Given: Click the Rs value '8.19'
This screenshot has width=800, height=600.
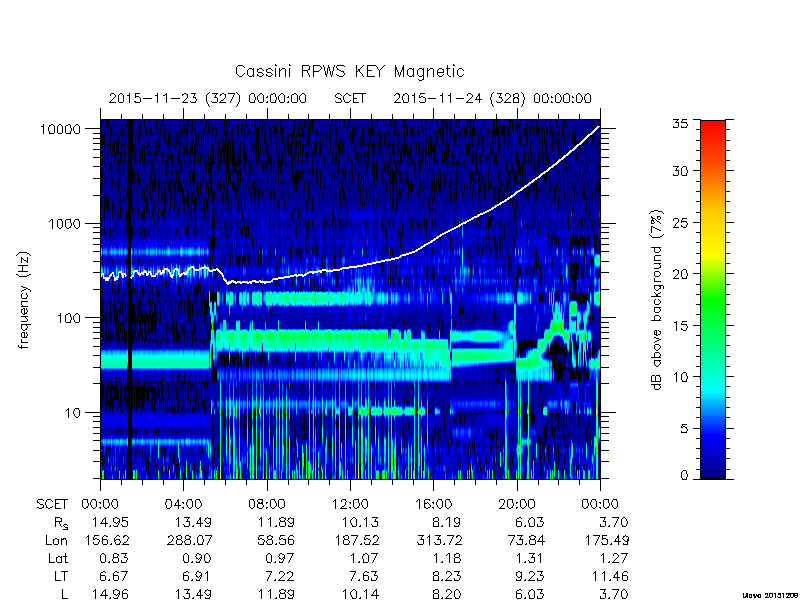Looking at the screenshot, I should [x=447, y=522].
